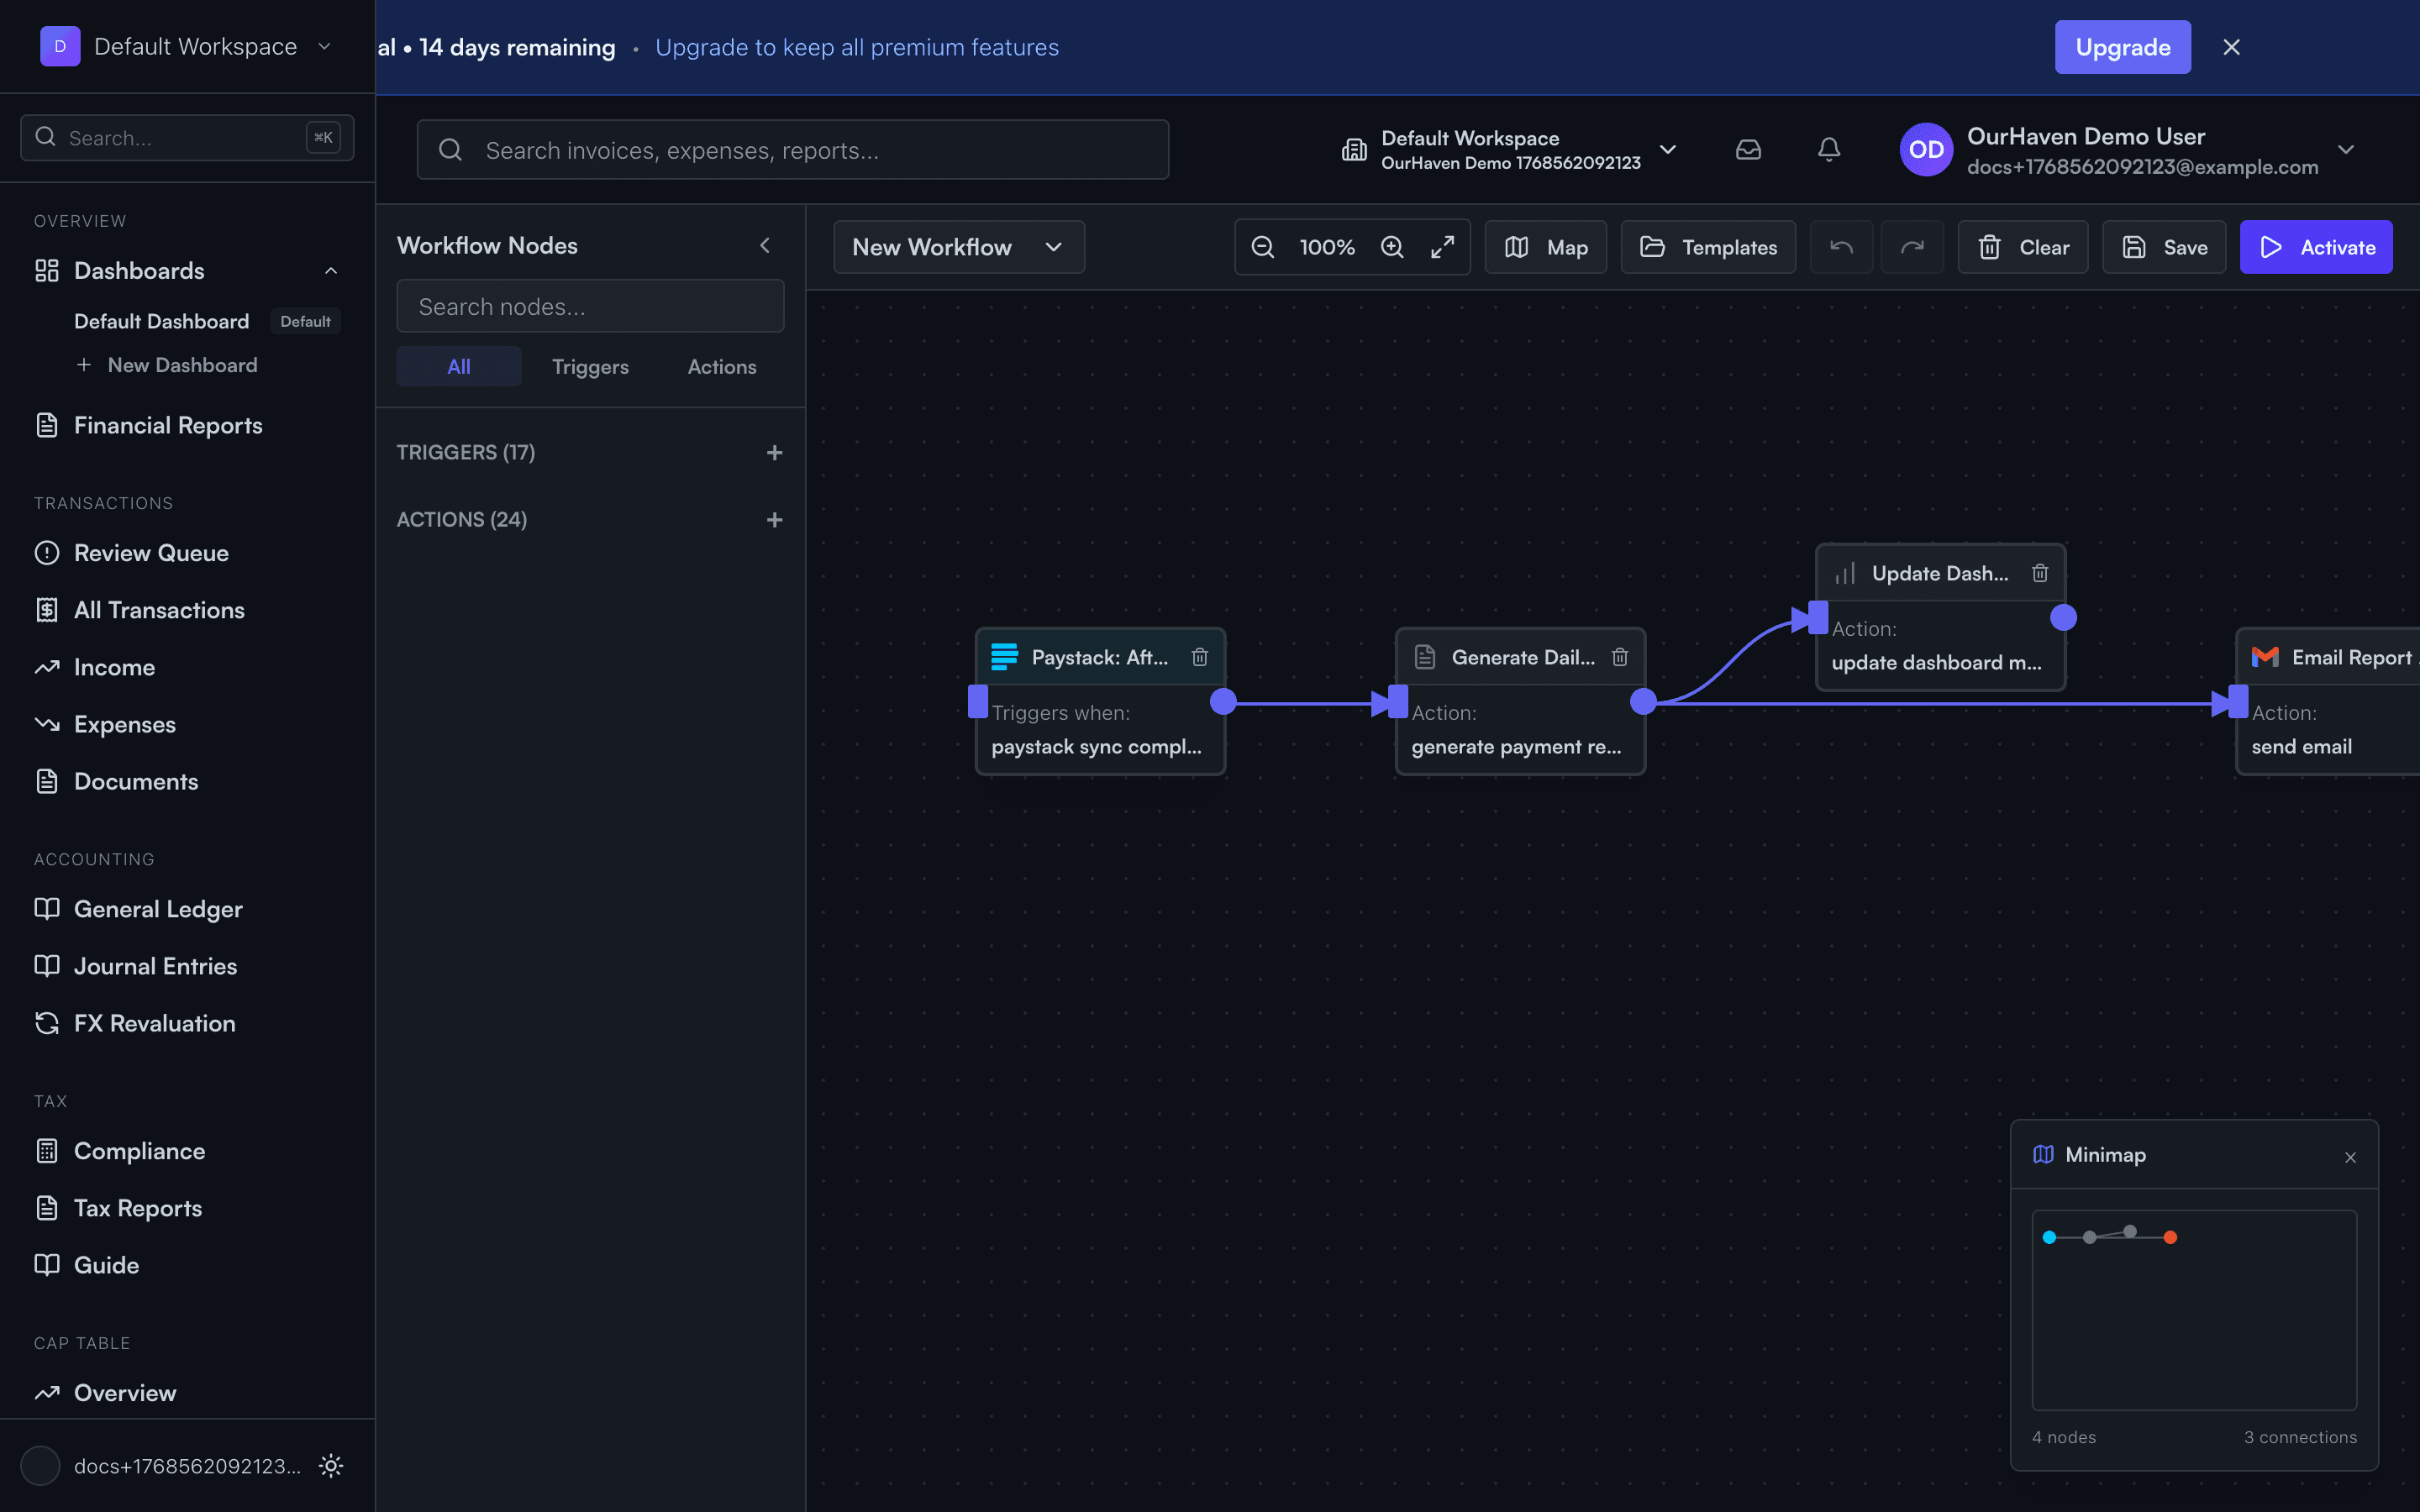2420x1512 pixels.
Task: Switch to the Actions tab
Action: [721, 366]
